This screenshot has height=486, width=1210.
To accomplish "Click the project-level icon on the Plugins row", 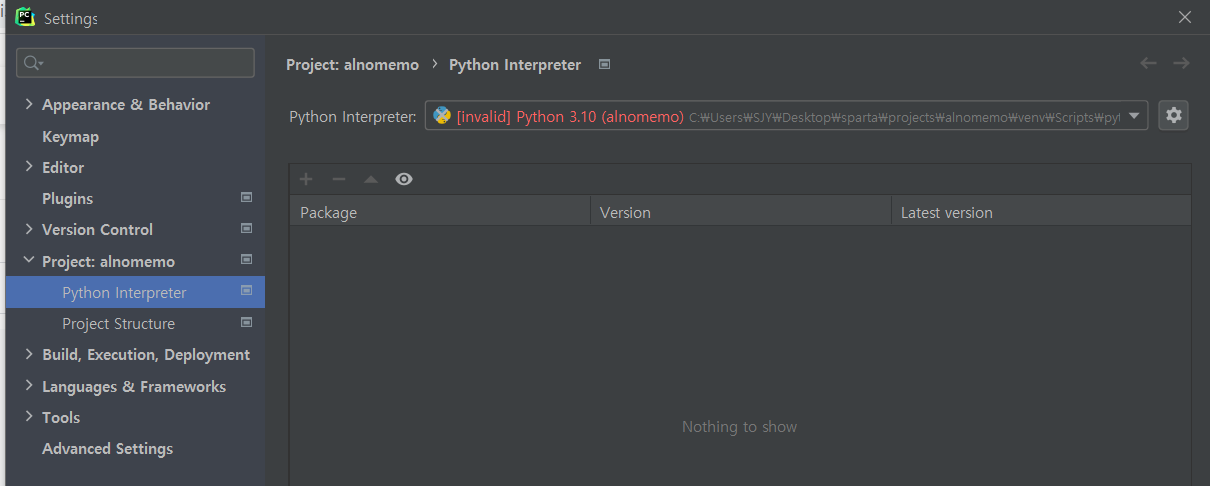I will point(246,198).
